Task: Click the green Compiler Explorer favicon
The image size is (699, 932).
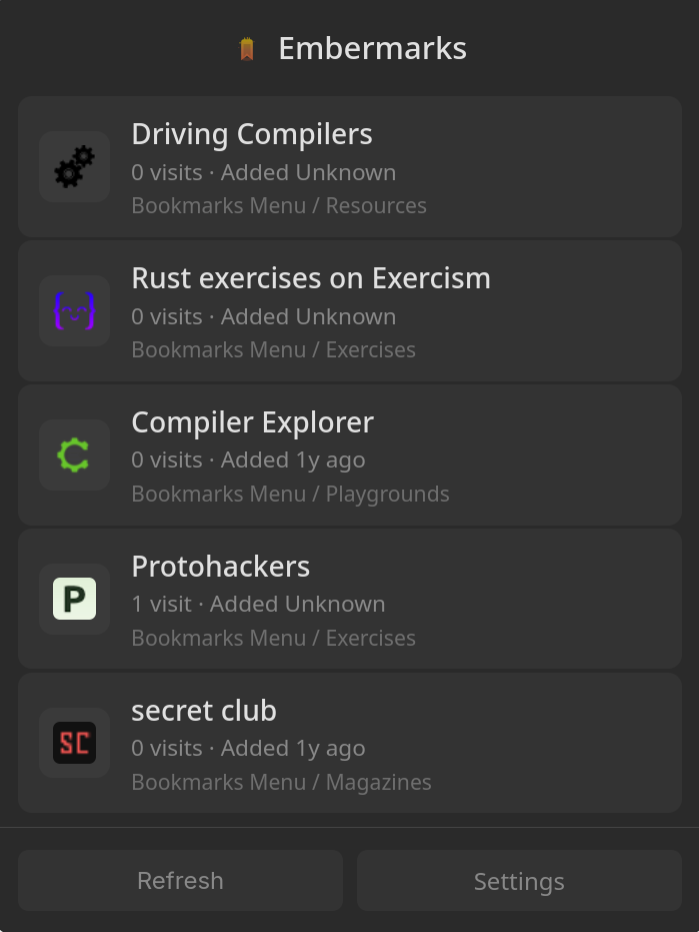Action: 74,455
